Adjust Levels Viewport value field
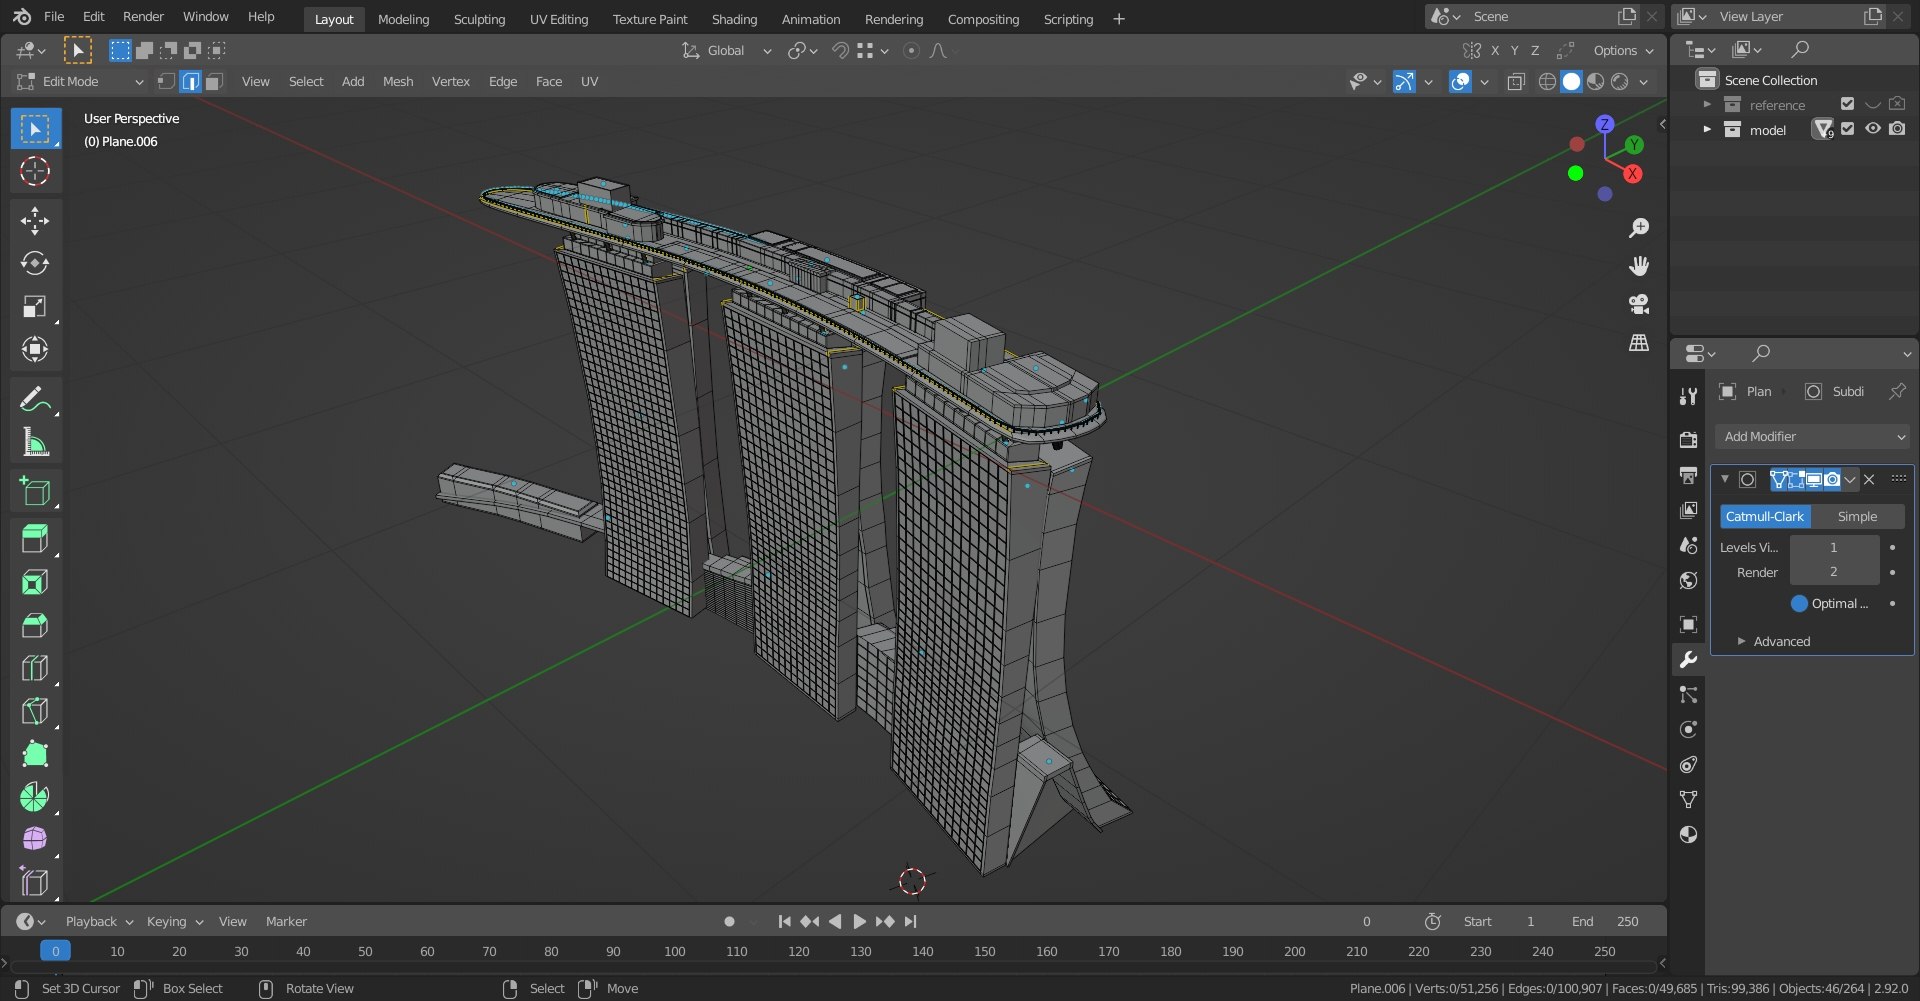This screenshot has height=1001, width=1920. tap(1834, 548)
